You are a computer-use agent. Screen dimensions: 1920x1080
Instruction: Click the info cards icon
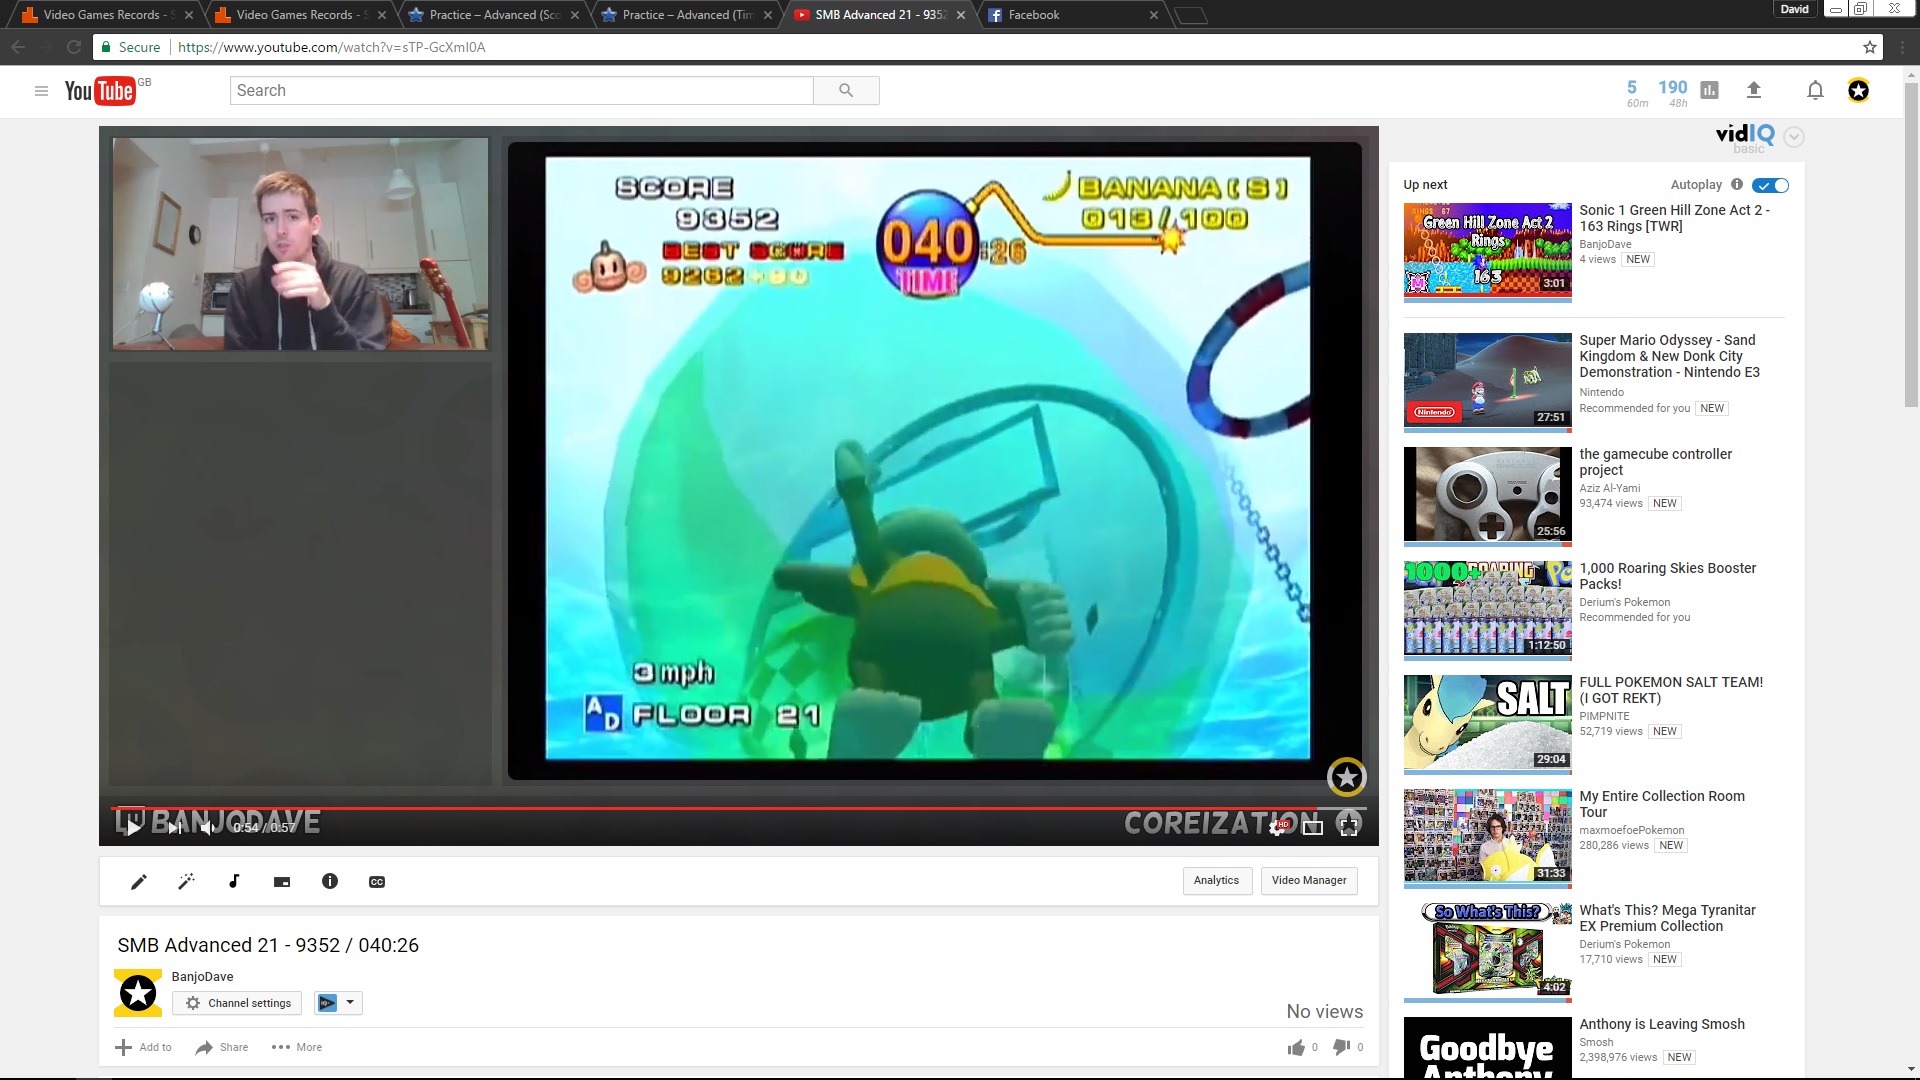coord(330,881)
